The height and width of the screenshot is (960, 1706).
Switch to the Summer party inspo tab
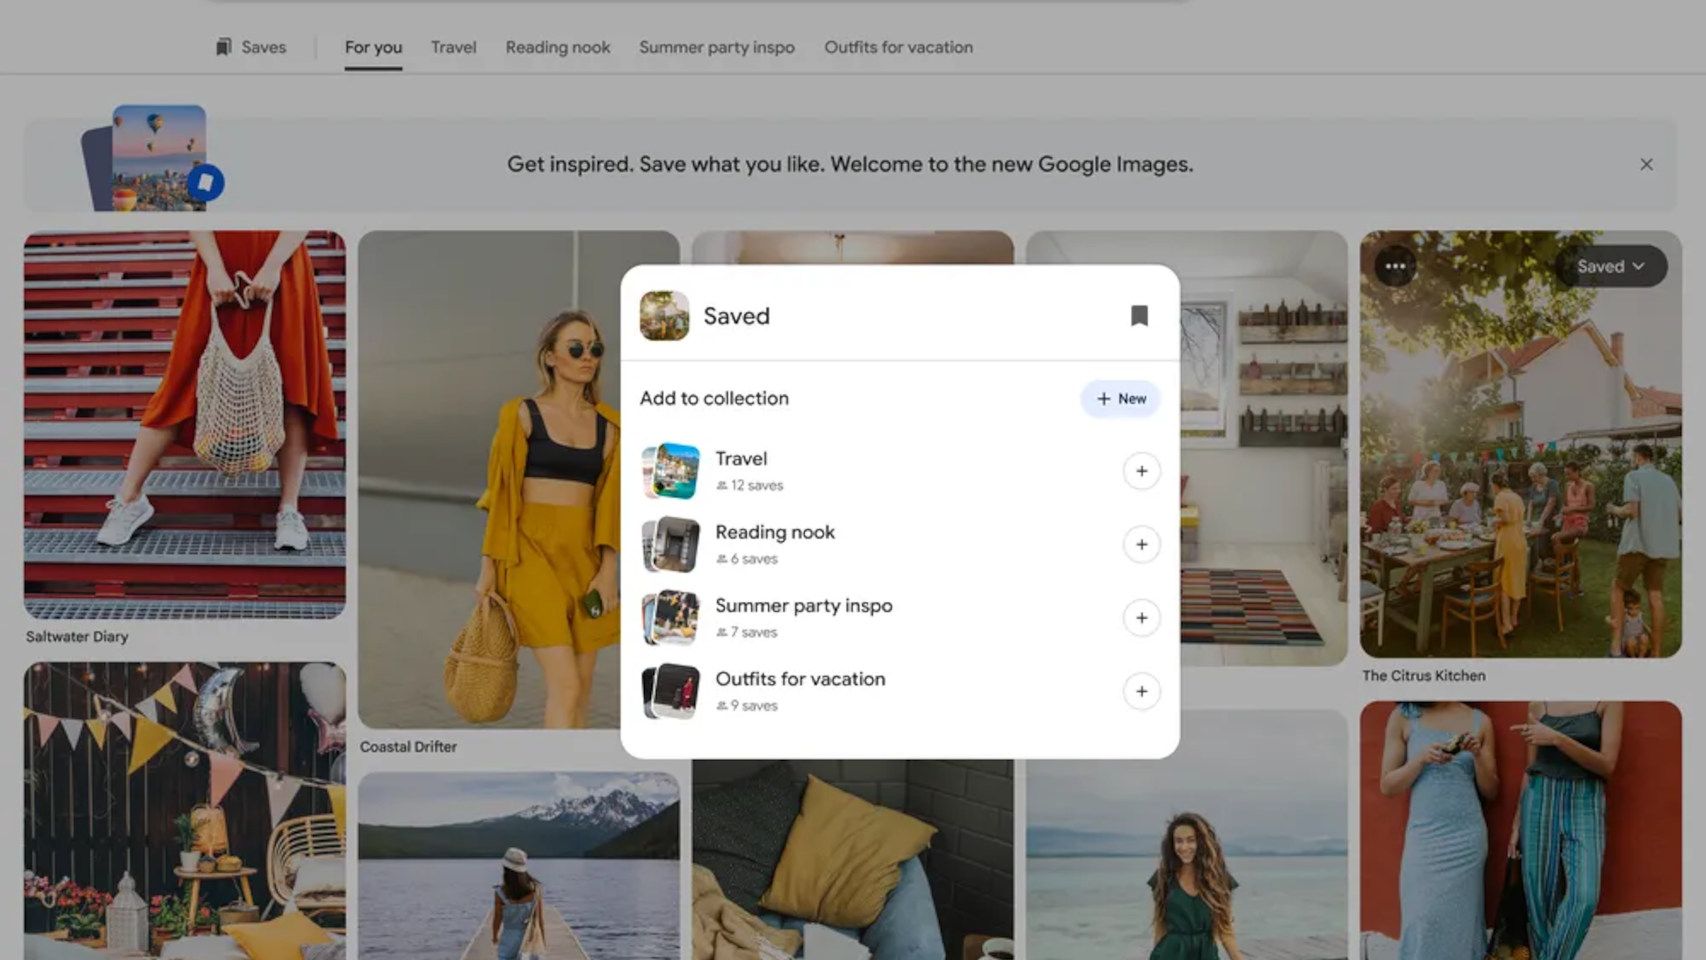point(716,47)
